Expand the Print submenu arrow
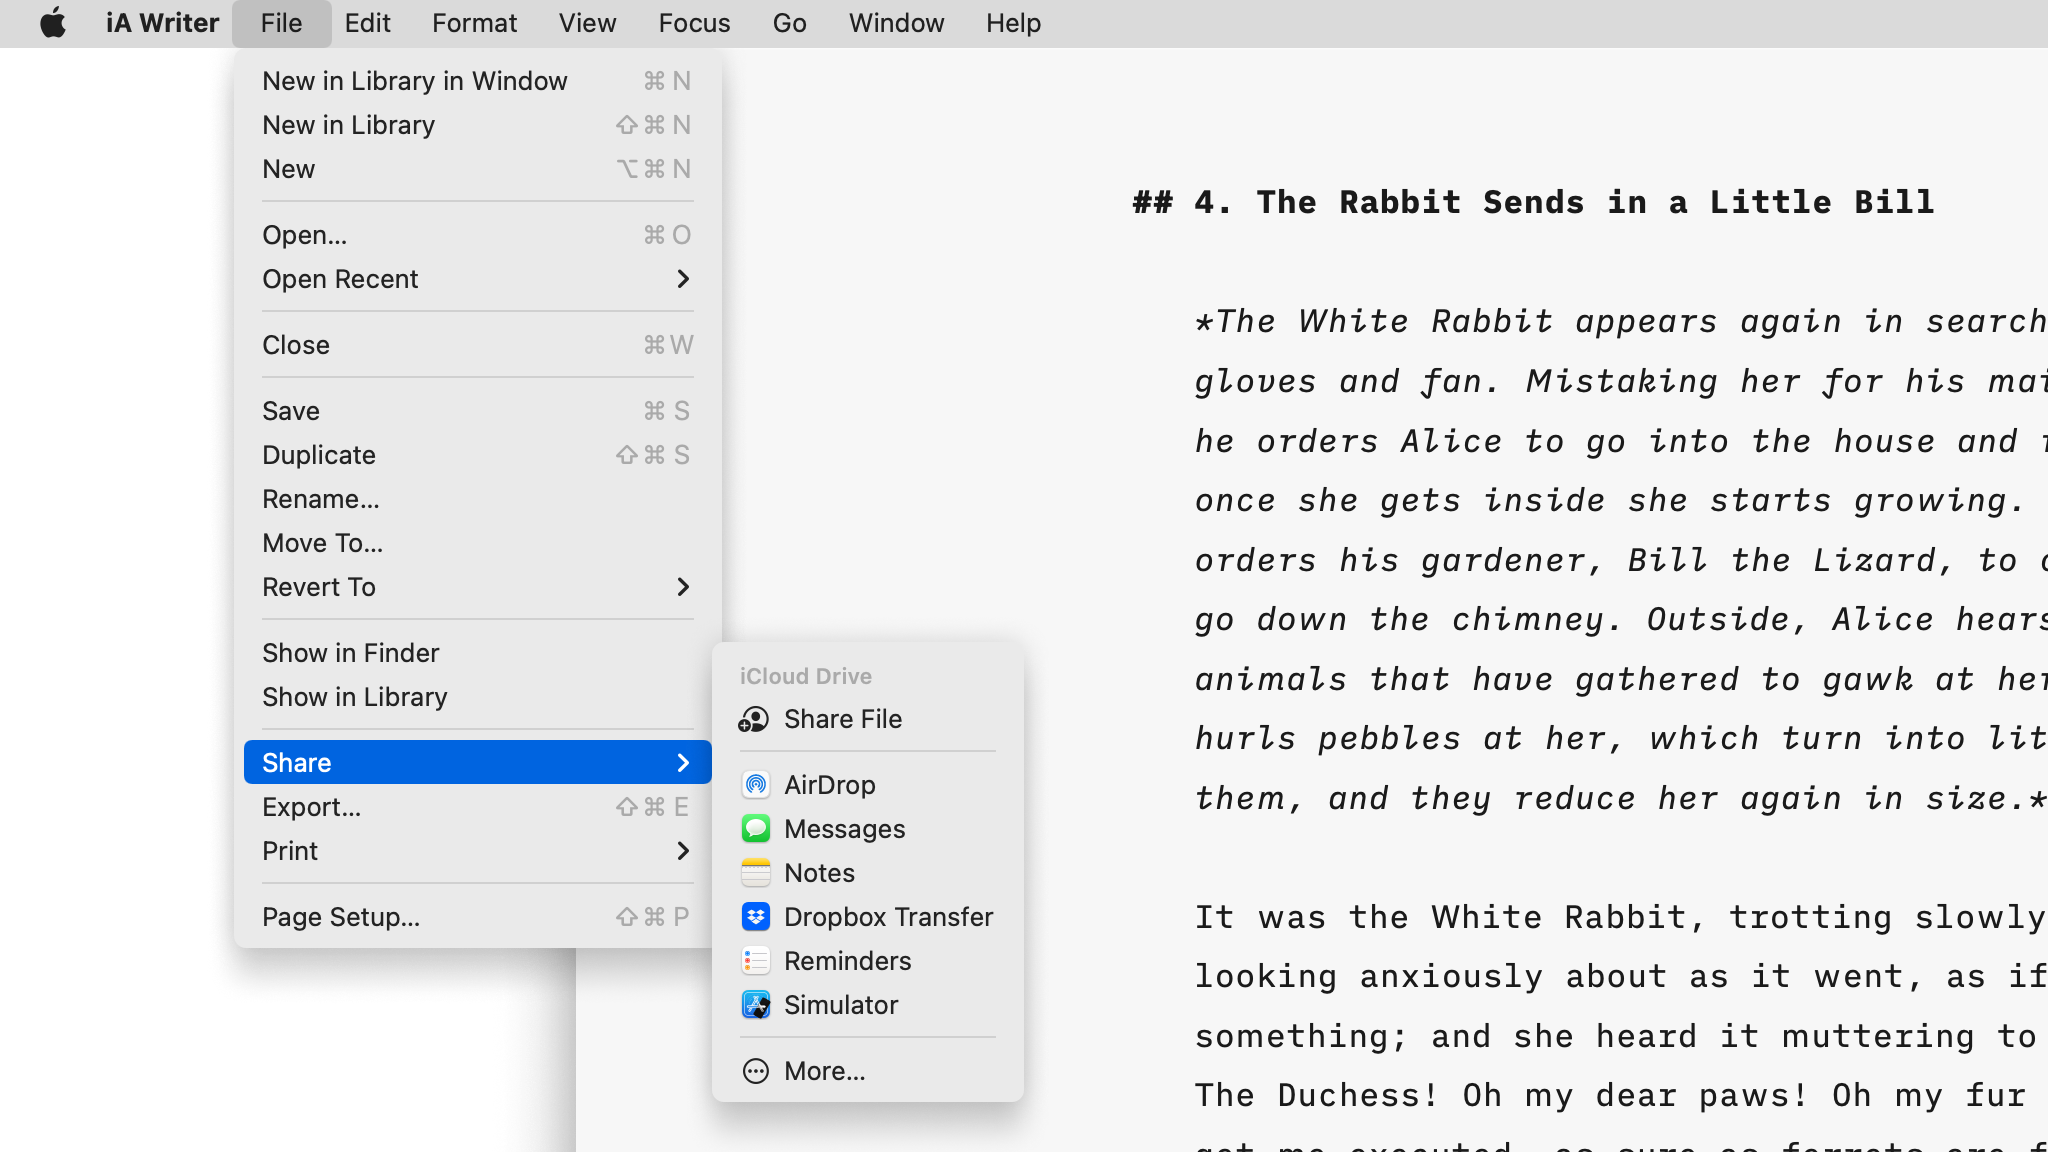The image size is (2048, 1152). (x=683, y=851)
